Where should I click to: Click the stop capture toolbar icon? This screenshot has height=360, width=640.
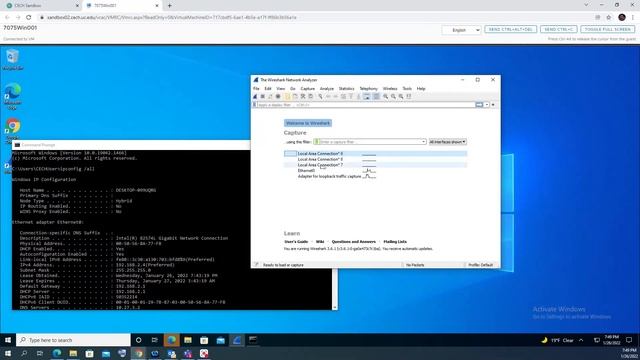263,96
